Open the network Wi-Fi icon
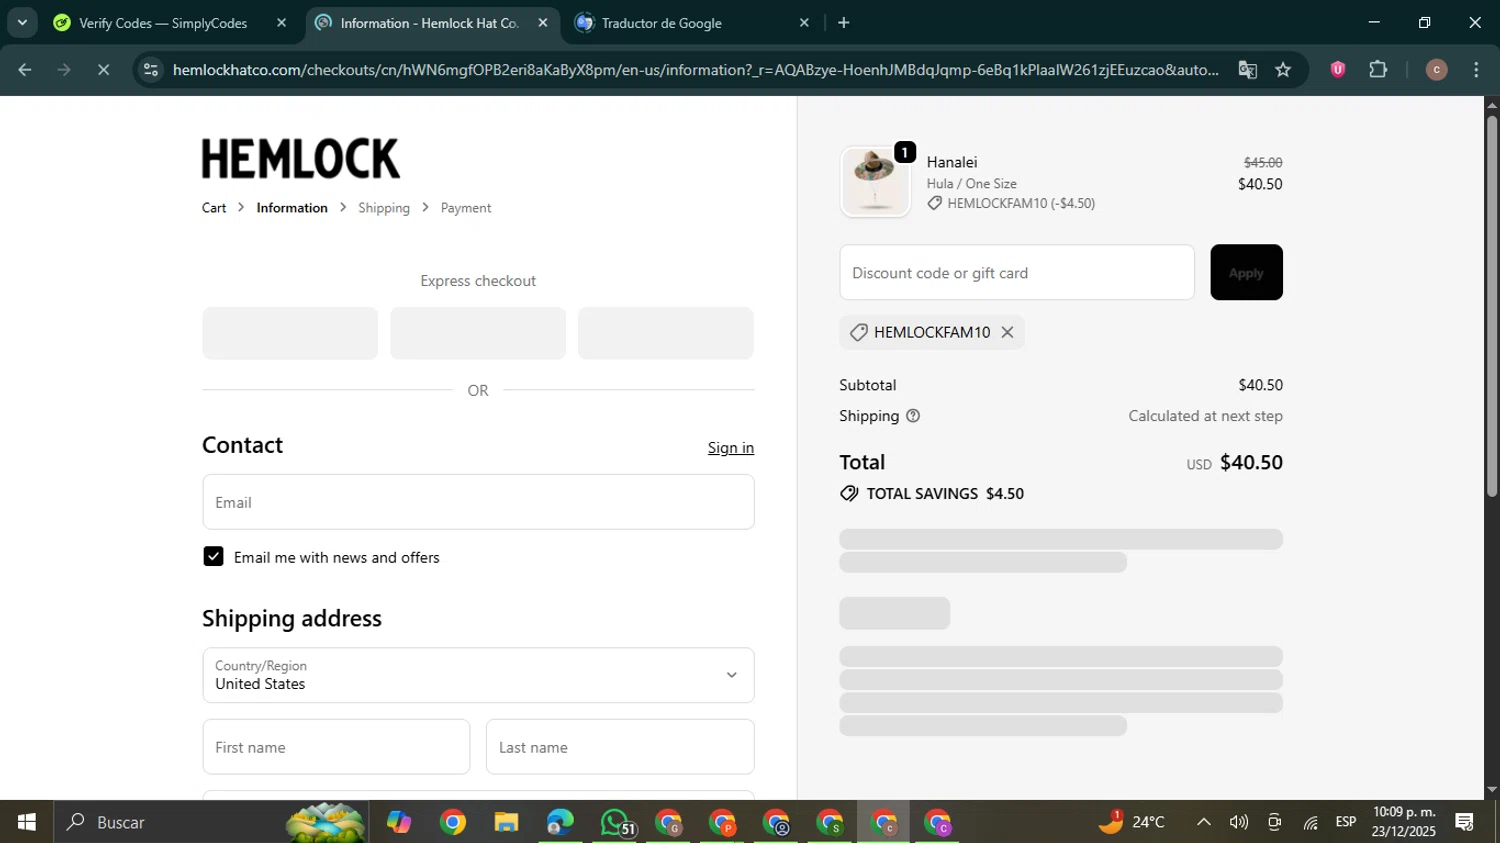Viewport: 1500px width, 843px height. [1310, 822]
